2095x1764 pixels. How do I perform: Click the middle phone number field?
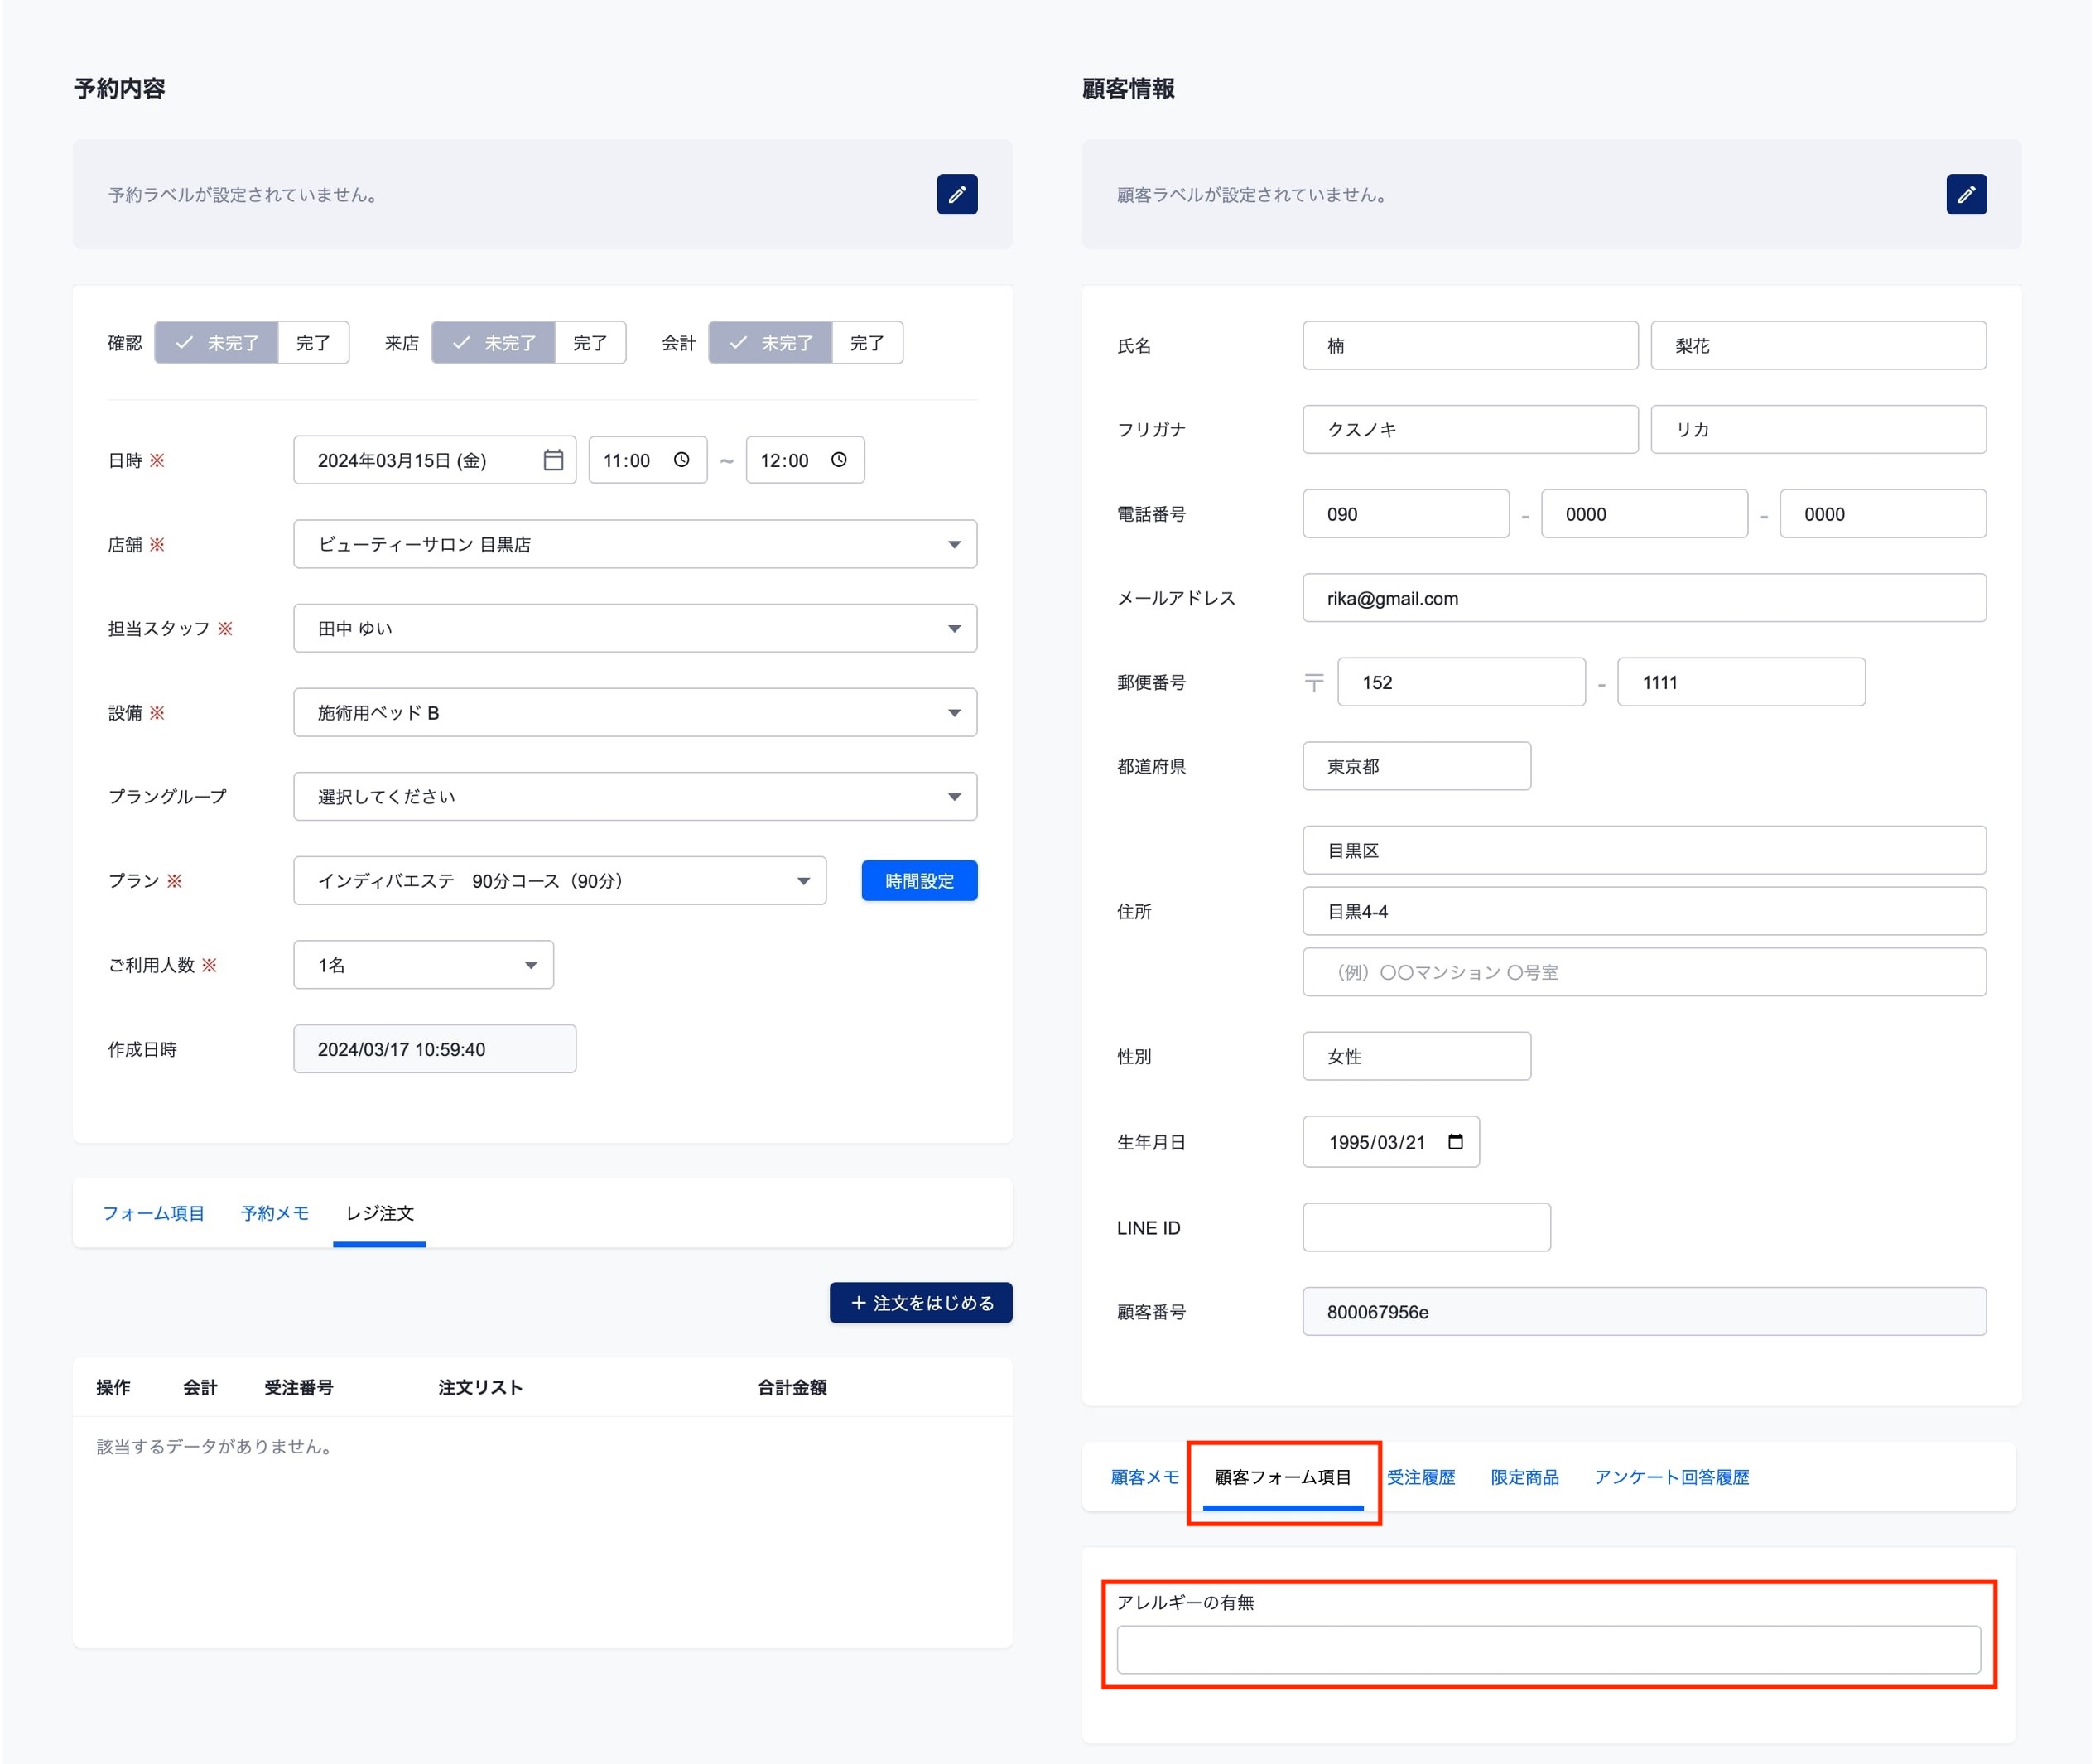[x=1645, y=514]
